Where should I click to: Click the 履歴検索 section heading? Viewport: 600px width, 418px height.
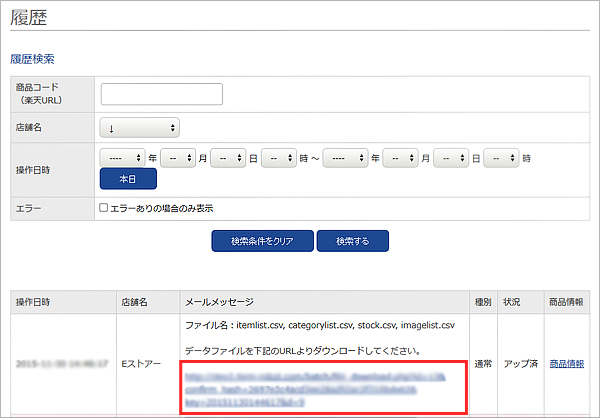pyautogui.click(x=32, y=59)
